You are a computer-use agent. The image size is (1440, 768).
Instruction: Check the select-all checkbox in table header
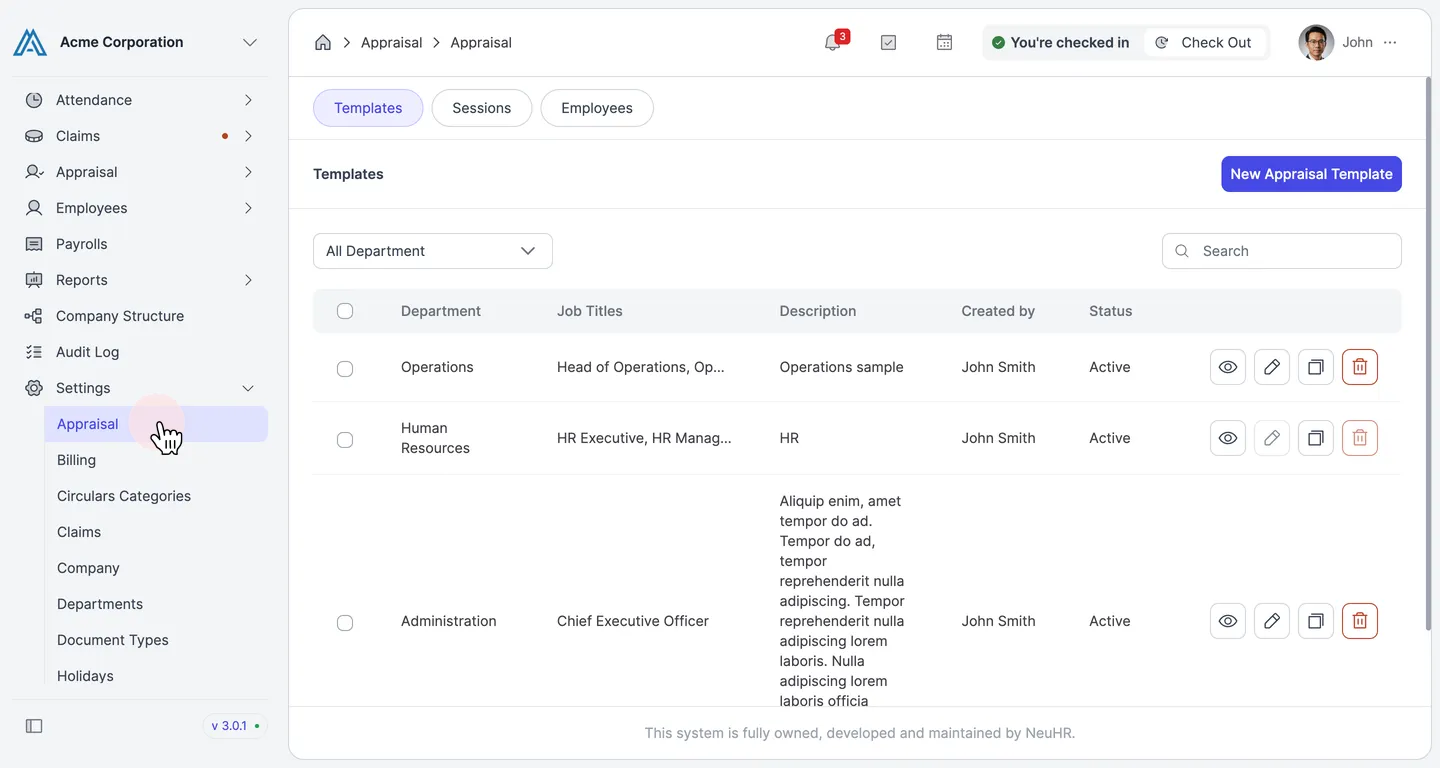[345, 311]
